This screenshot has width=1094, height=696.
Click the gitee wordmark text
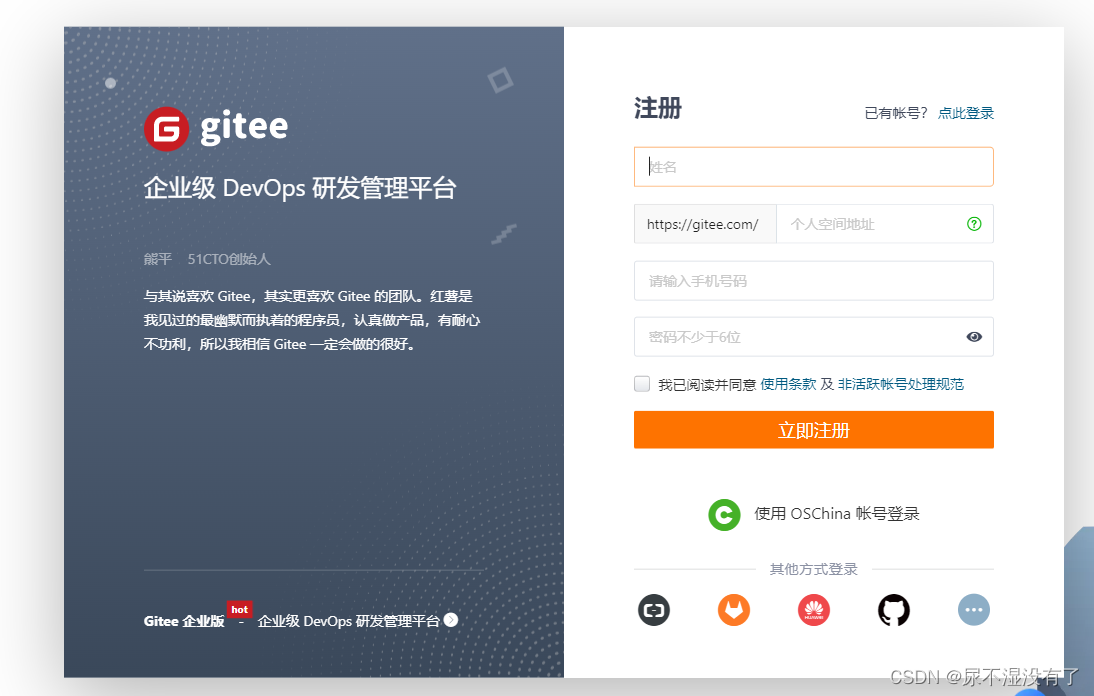(x=244, y=128)
